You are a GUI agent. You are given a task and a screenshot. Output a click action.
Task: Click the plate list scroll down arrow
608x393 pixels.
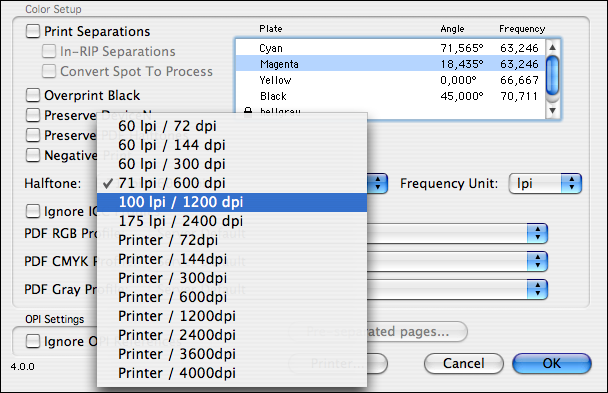553,111
